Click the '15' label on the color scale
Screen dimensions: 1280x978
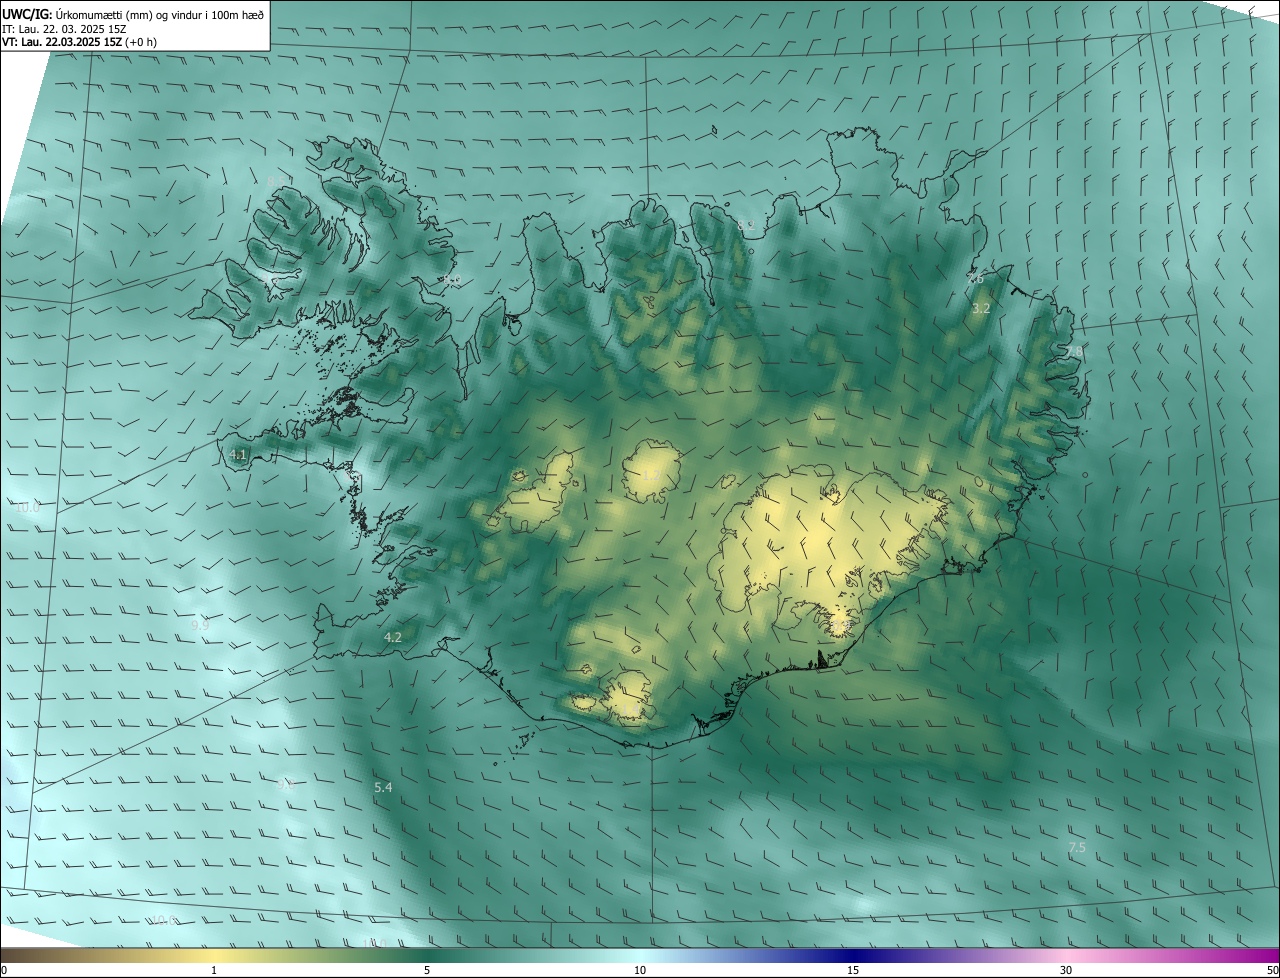point(853,971)
